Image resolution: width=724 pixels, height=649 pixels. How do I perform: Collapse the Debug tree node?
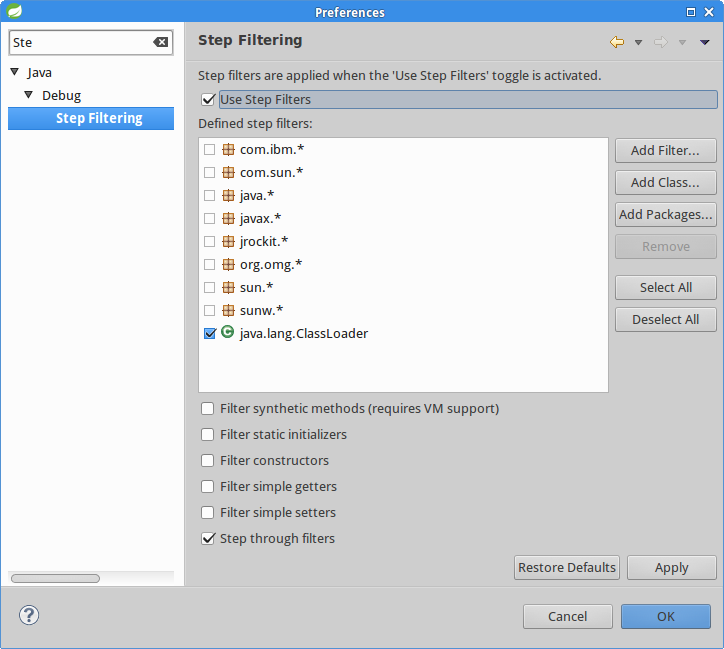pos(30,95)
